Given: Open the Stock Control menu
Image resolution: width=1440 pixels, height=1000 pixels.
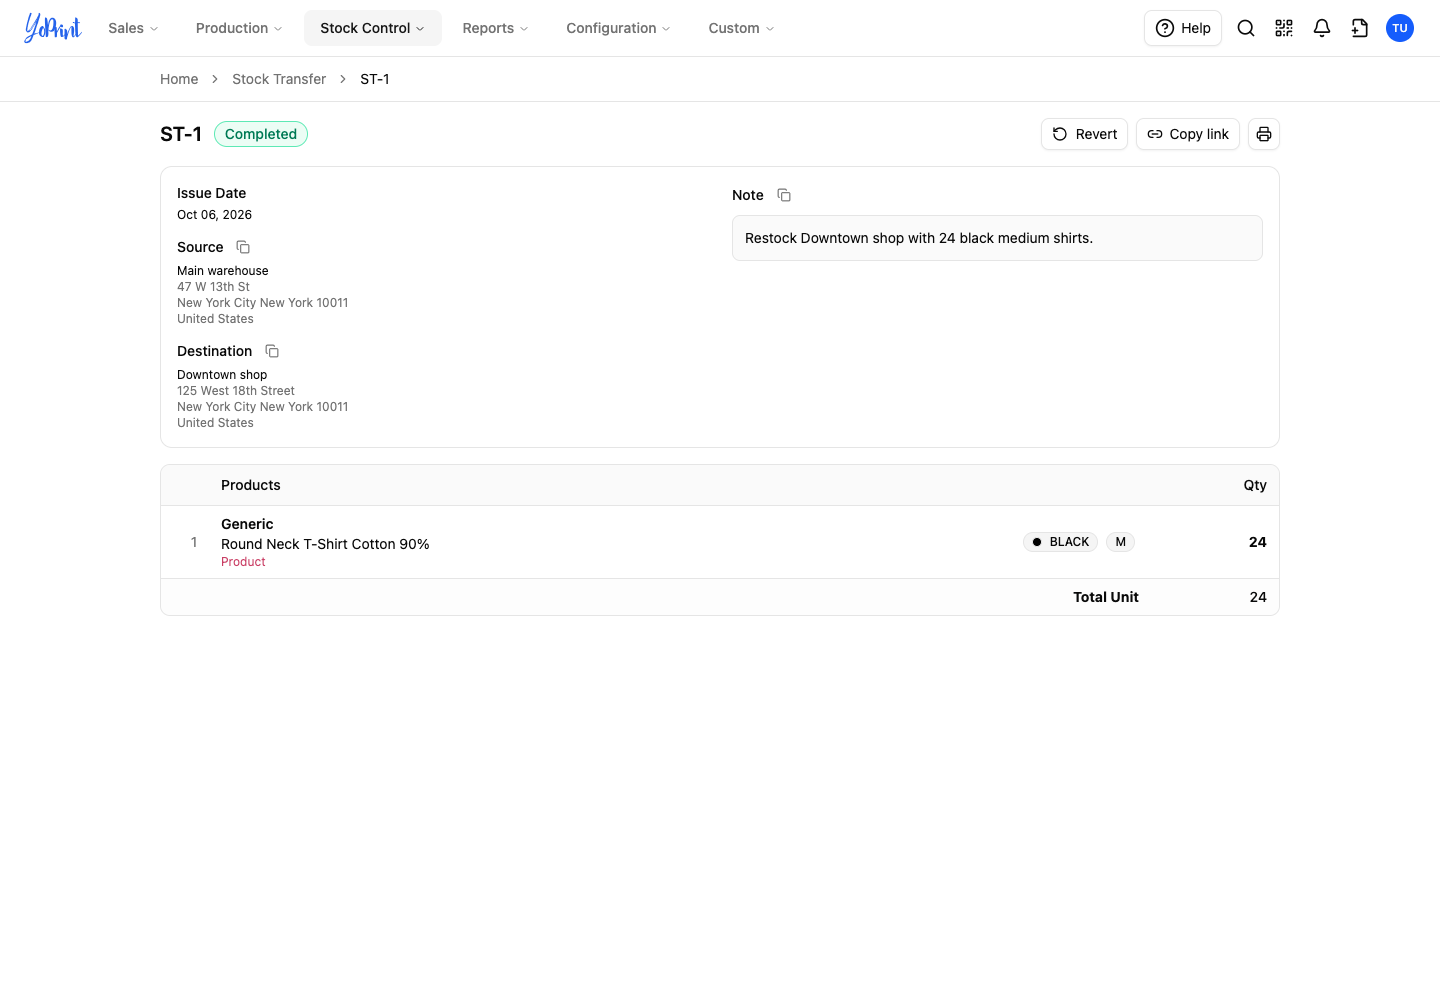Looking at the screenshot, I should (373, 28).
